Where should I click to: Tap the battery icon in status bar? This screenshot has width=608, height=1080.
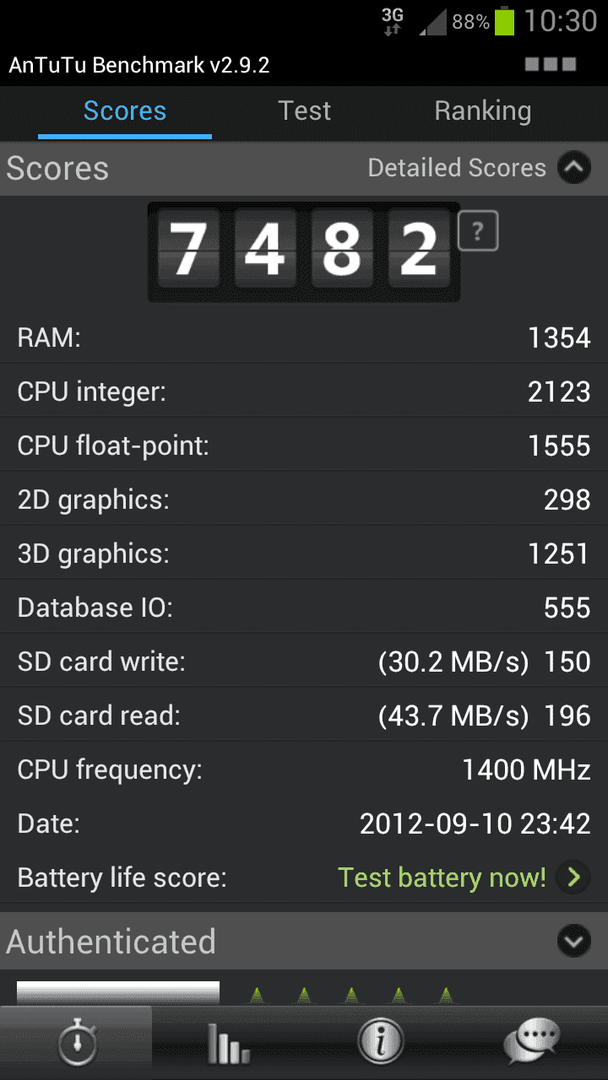[x=504, y=21]
